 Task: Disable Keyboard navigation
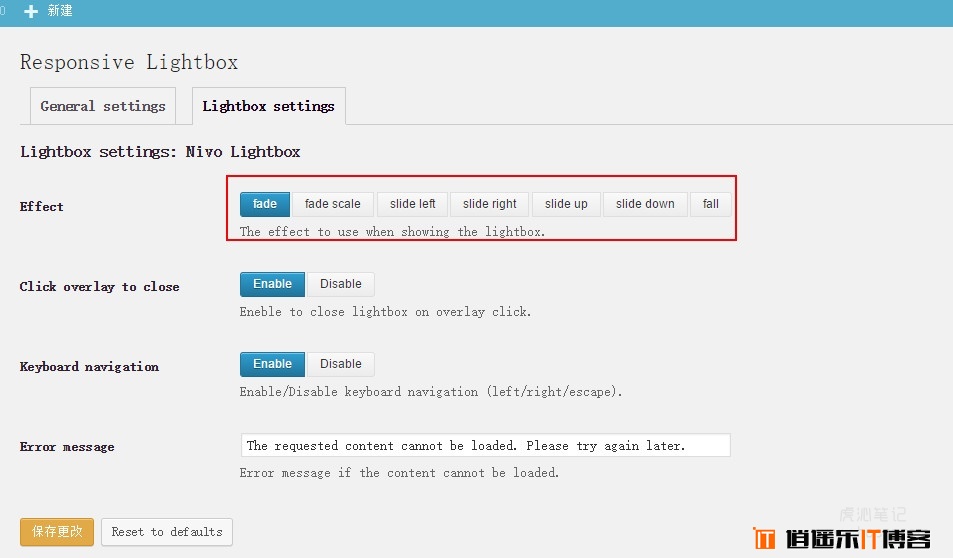(340, 364)
